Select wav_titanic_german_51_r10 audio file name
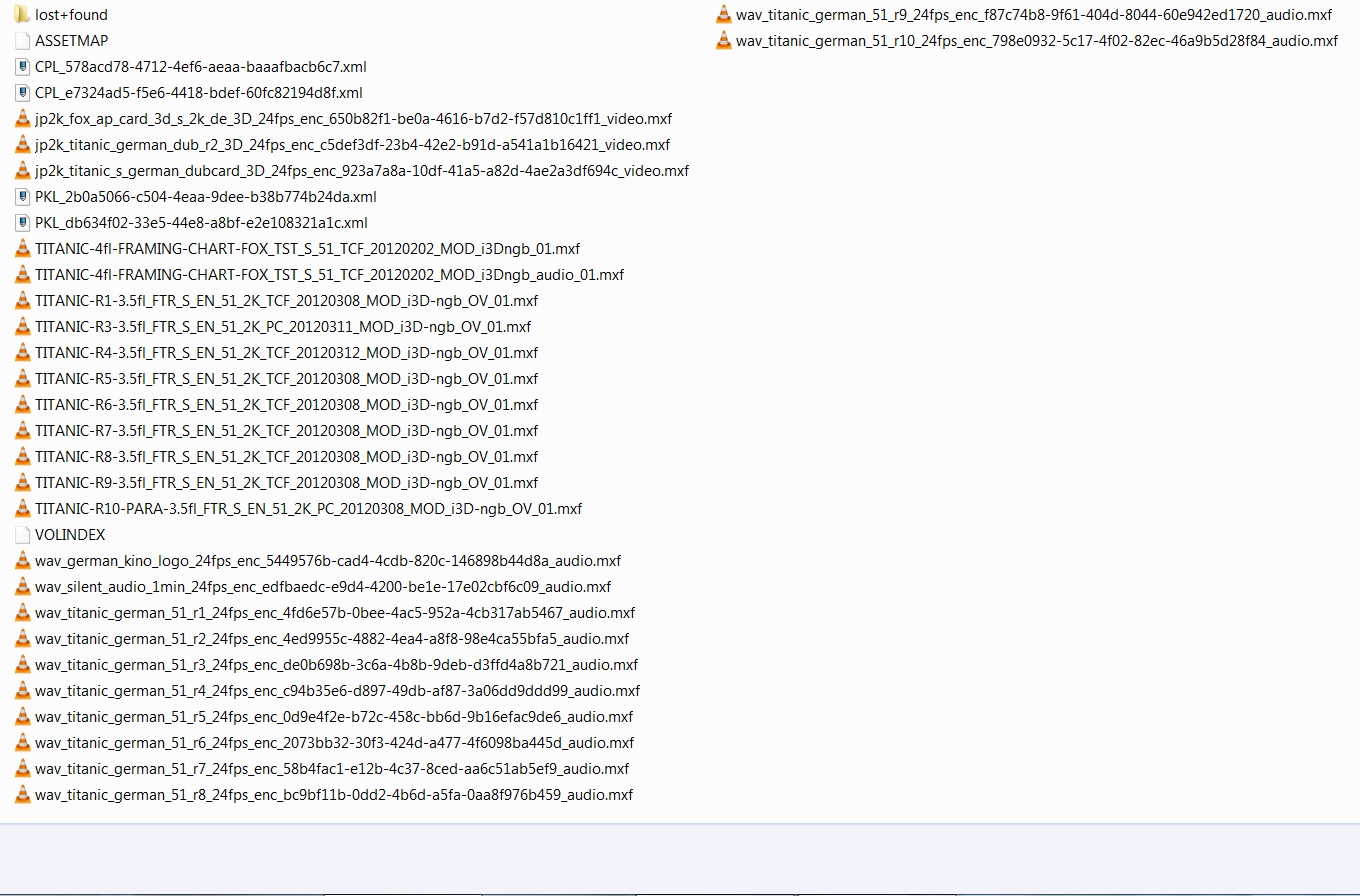Viewport: 1360px width, 896px height. [x=1037, y=41]
